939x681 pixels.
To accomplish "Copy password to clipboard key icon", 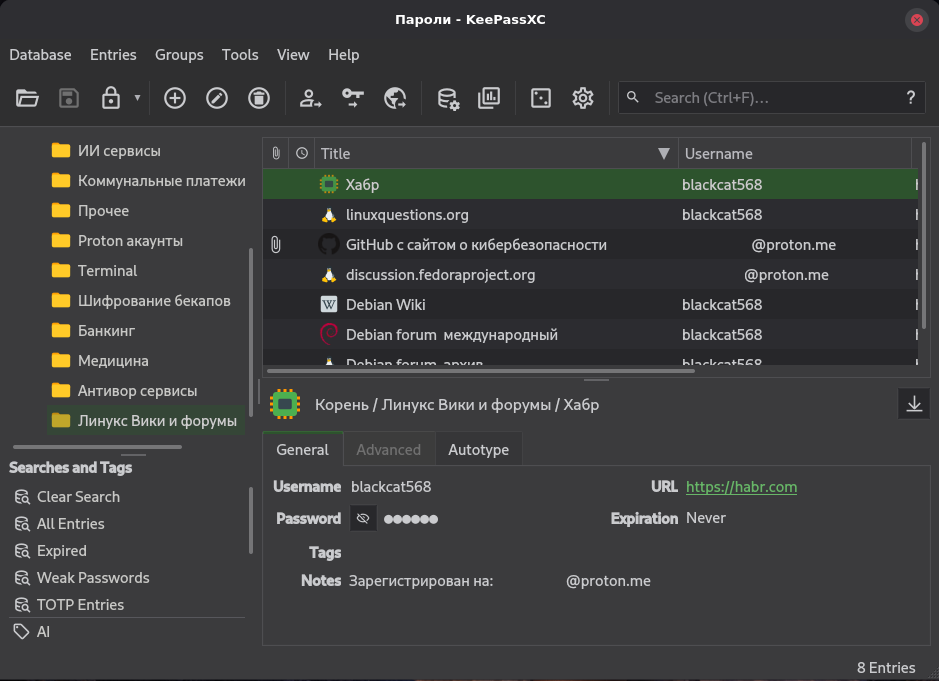I will tap(353, 98).
